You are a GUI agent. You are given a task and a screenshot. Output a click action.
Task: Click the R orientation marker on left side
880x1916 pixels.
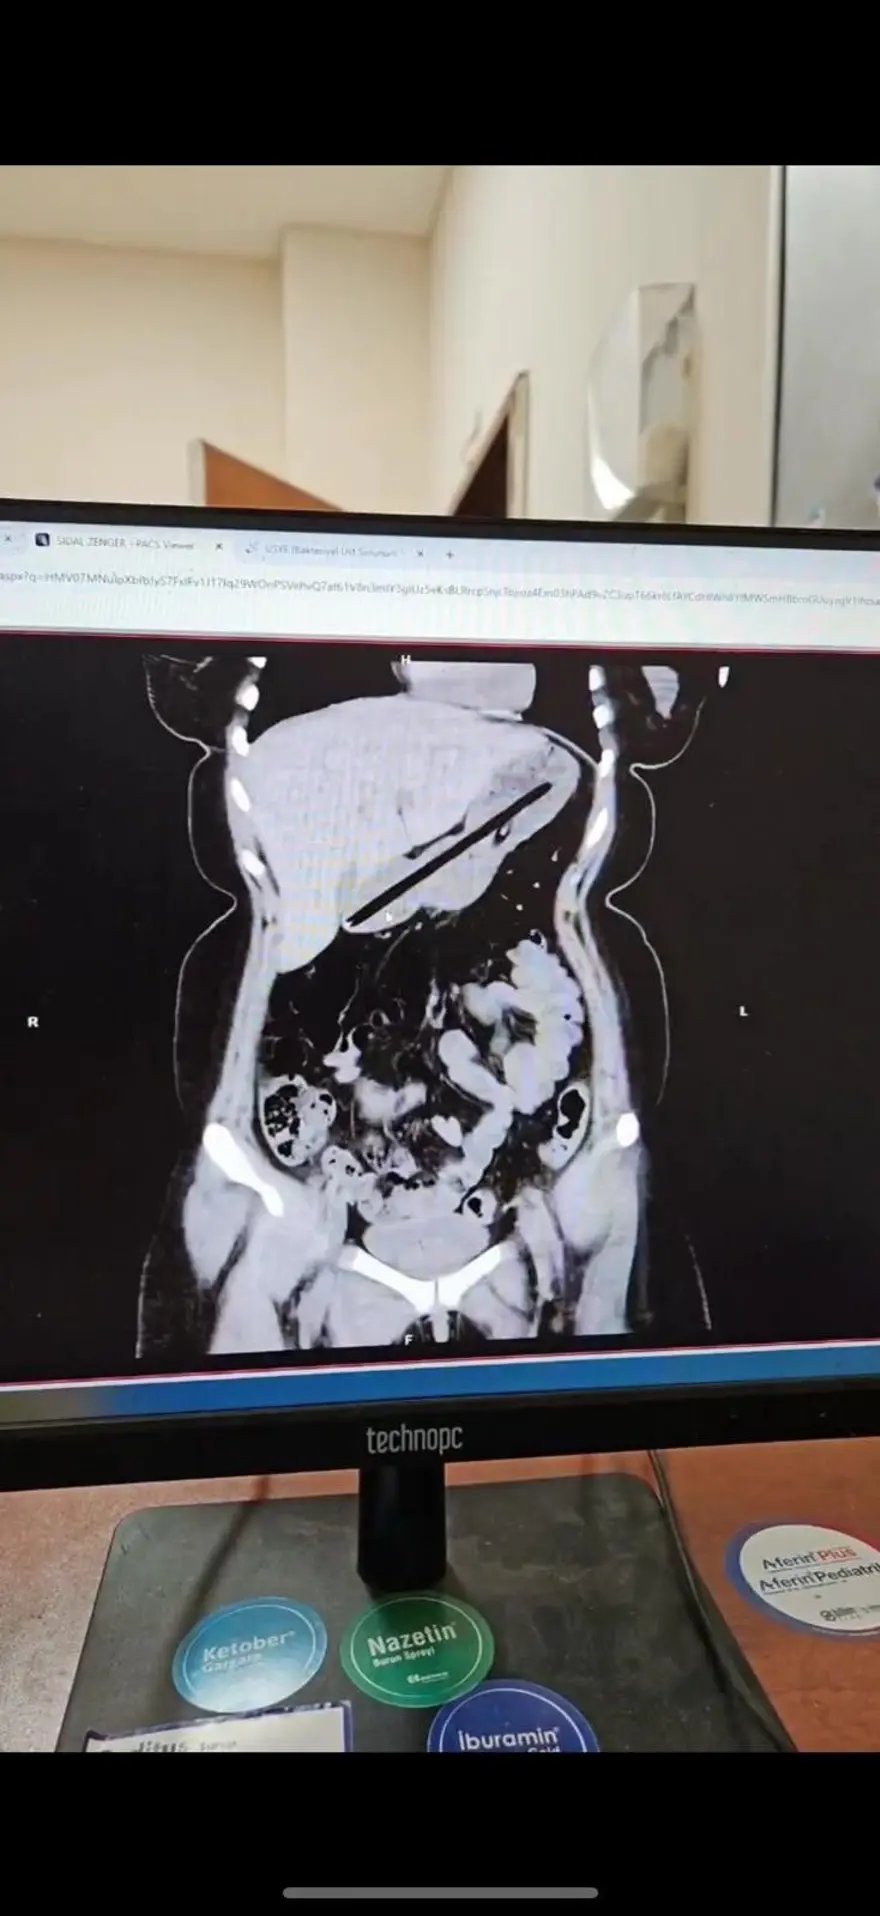33,1022
